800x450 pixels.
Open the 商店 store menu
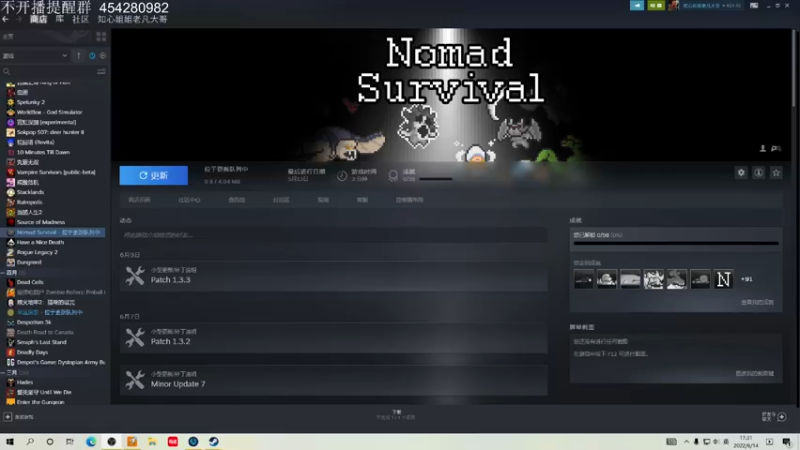38,19
